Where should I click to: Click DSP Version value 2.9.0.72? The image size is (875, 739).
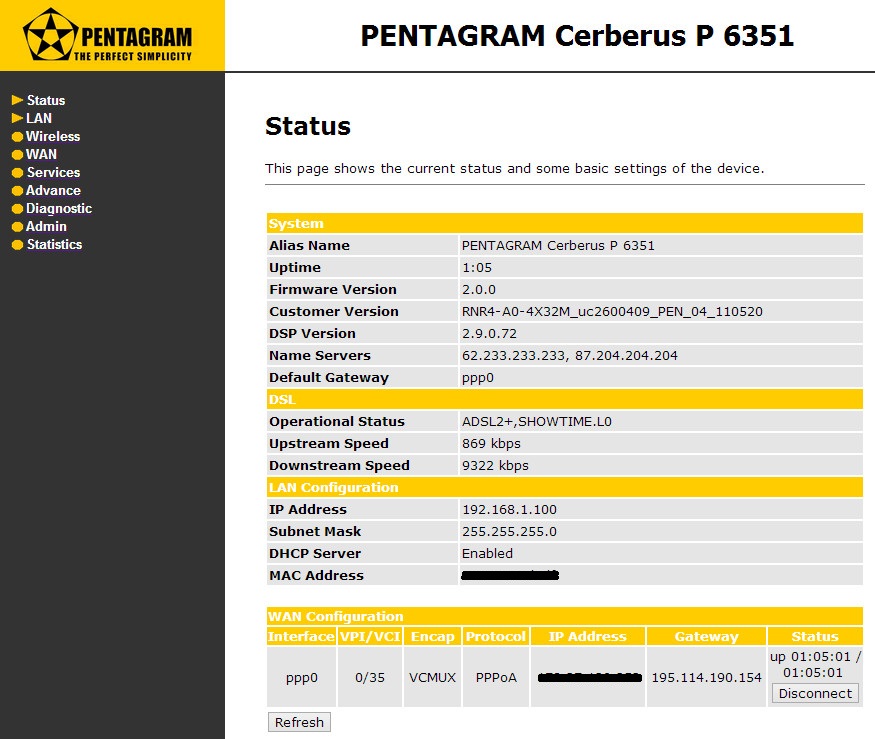pos(489,334)
